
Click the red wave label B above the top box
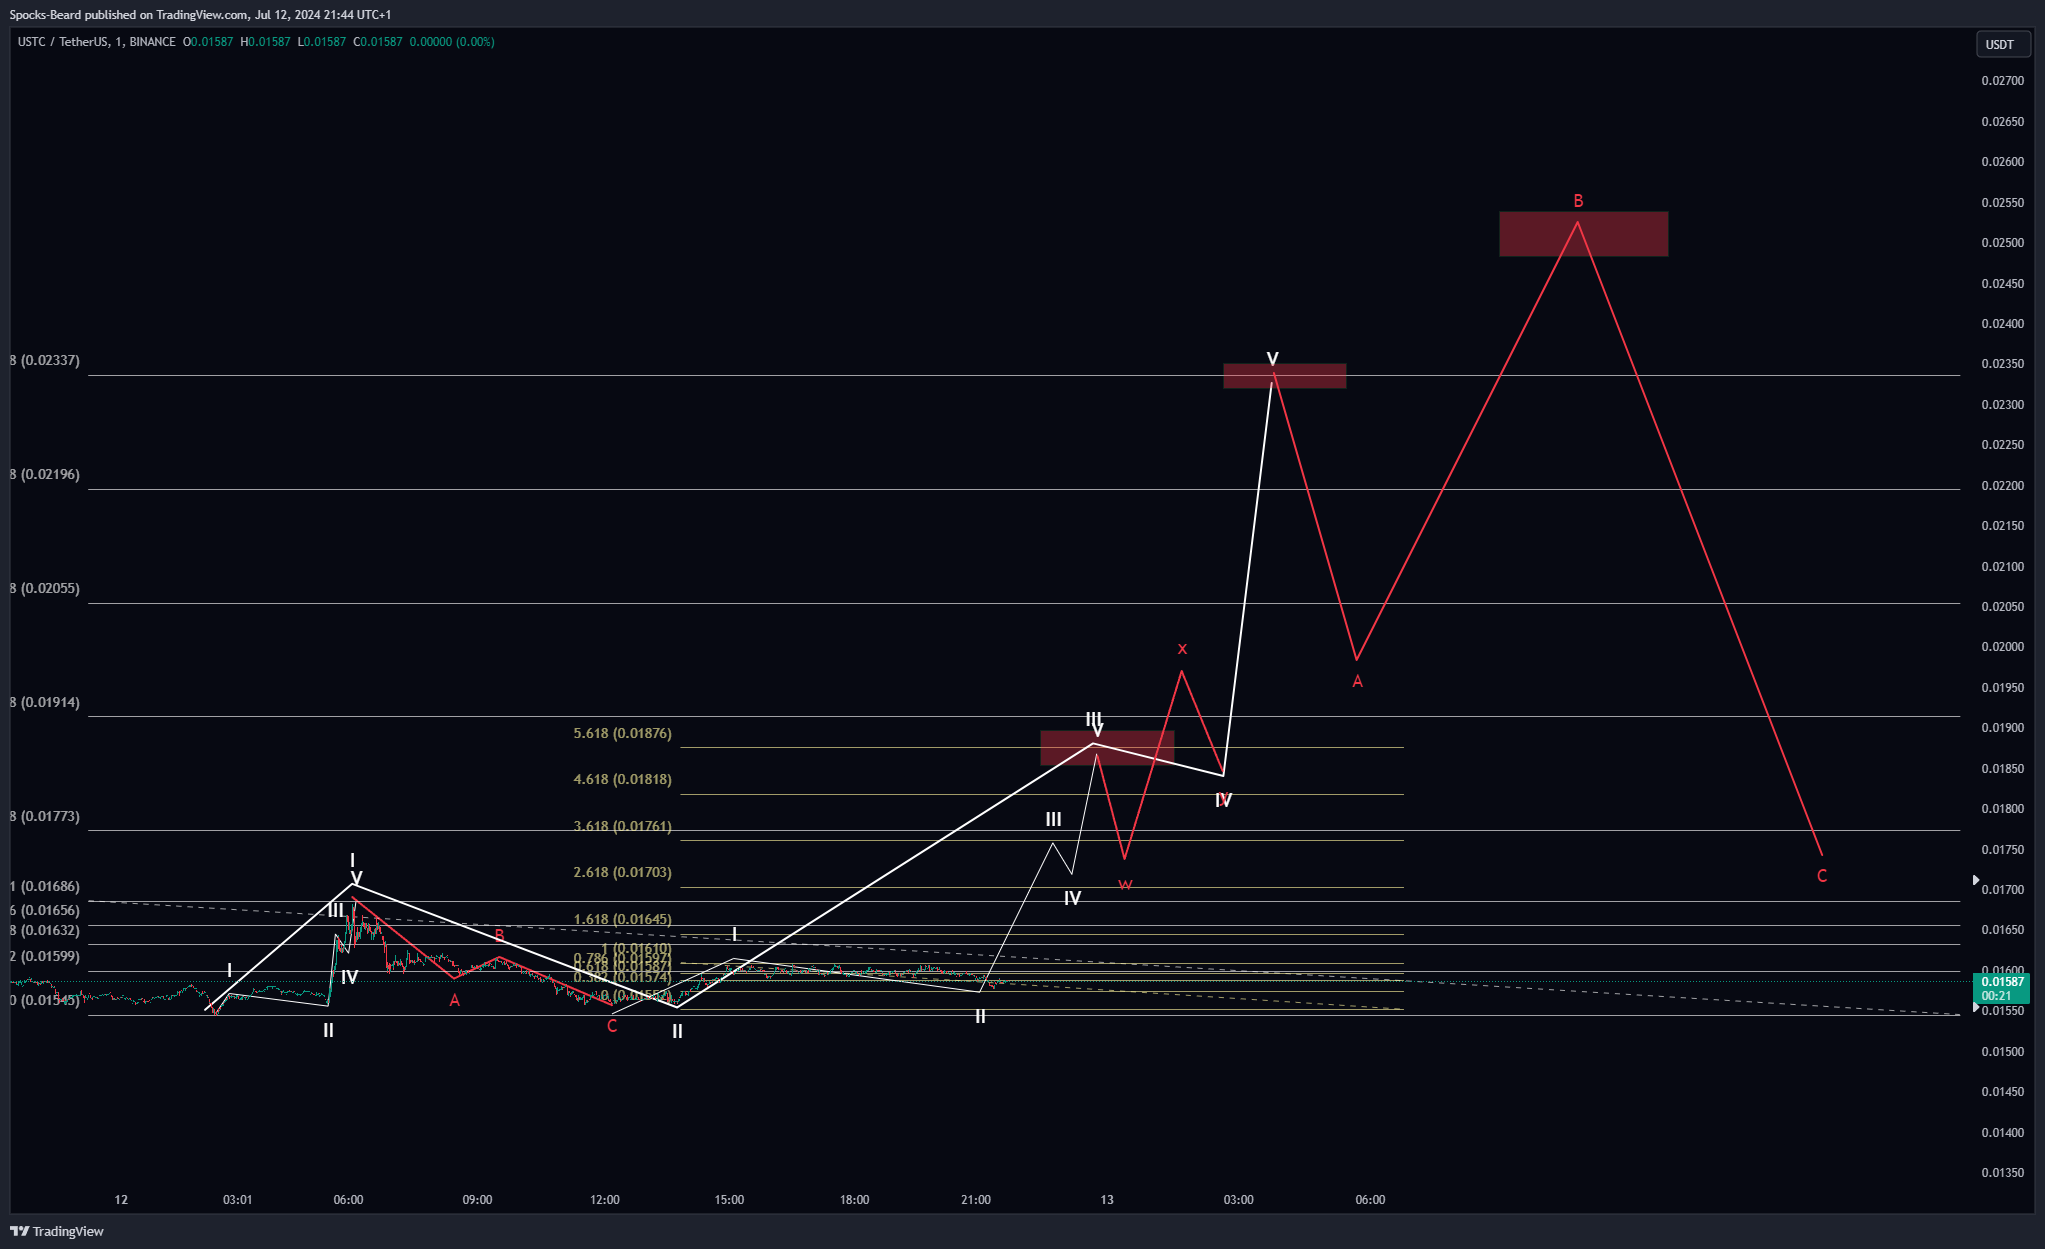[1578, 201]
